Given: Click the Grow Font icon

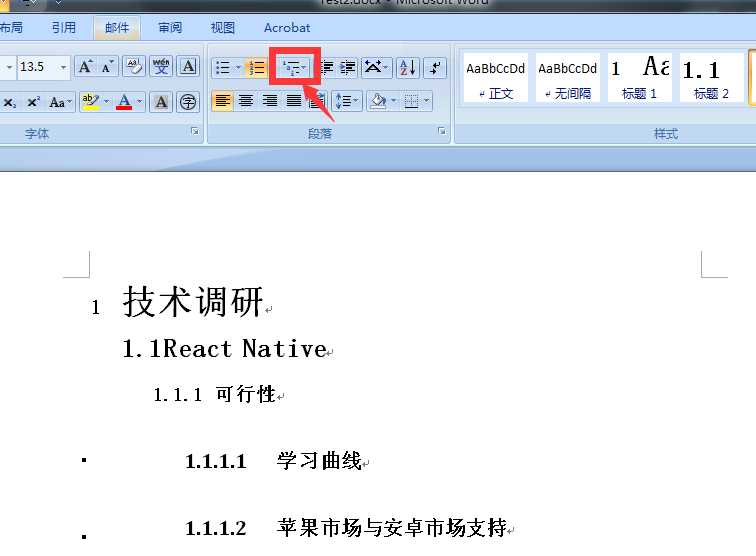Looking at the screenshot, I should pyautogui.click(x=86, y=67).
